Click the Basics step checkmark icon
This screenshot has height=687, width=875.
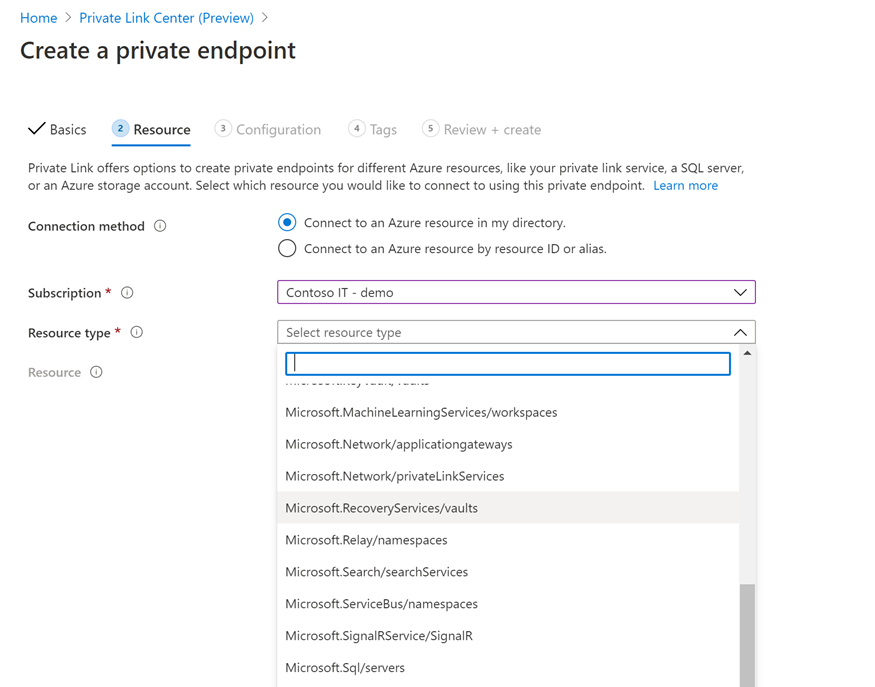tap(37, 129)
